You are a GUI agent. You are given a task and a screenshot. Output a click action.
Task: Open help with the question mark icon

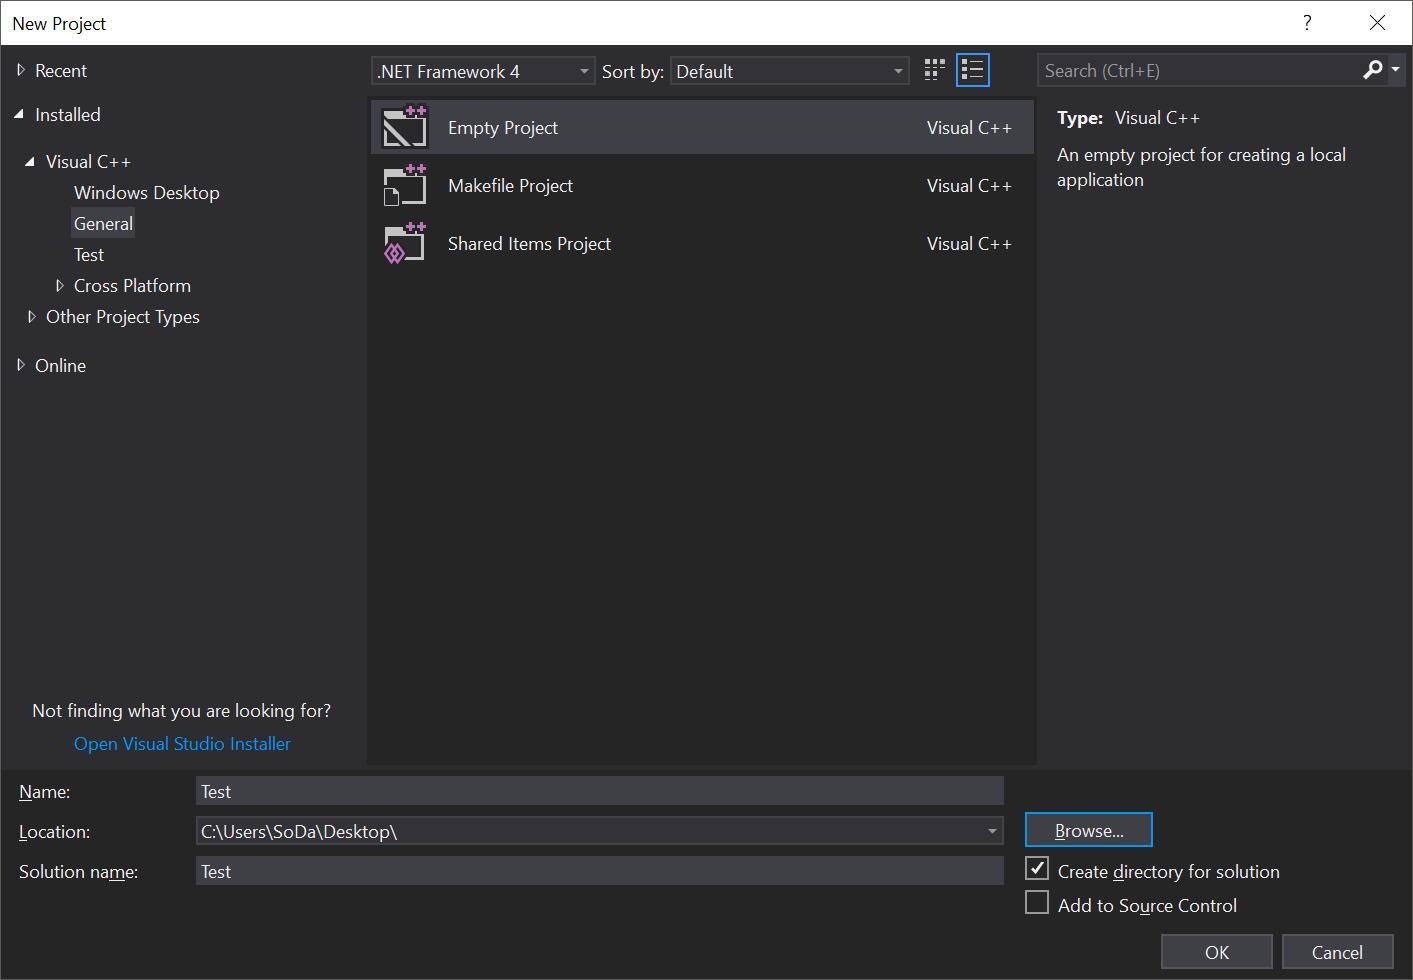[1307, 23]
